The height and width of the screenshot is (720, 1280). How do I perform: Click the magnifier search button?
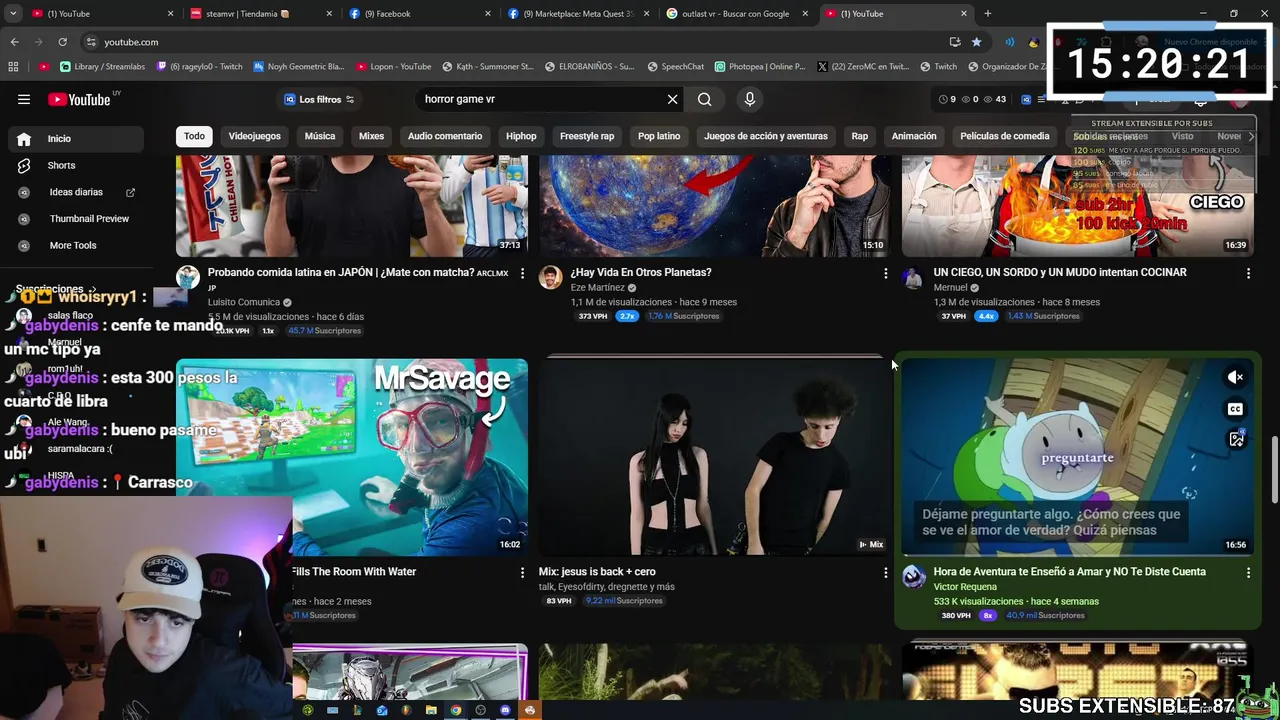click(x=705, y=99)
